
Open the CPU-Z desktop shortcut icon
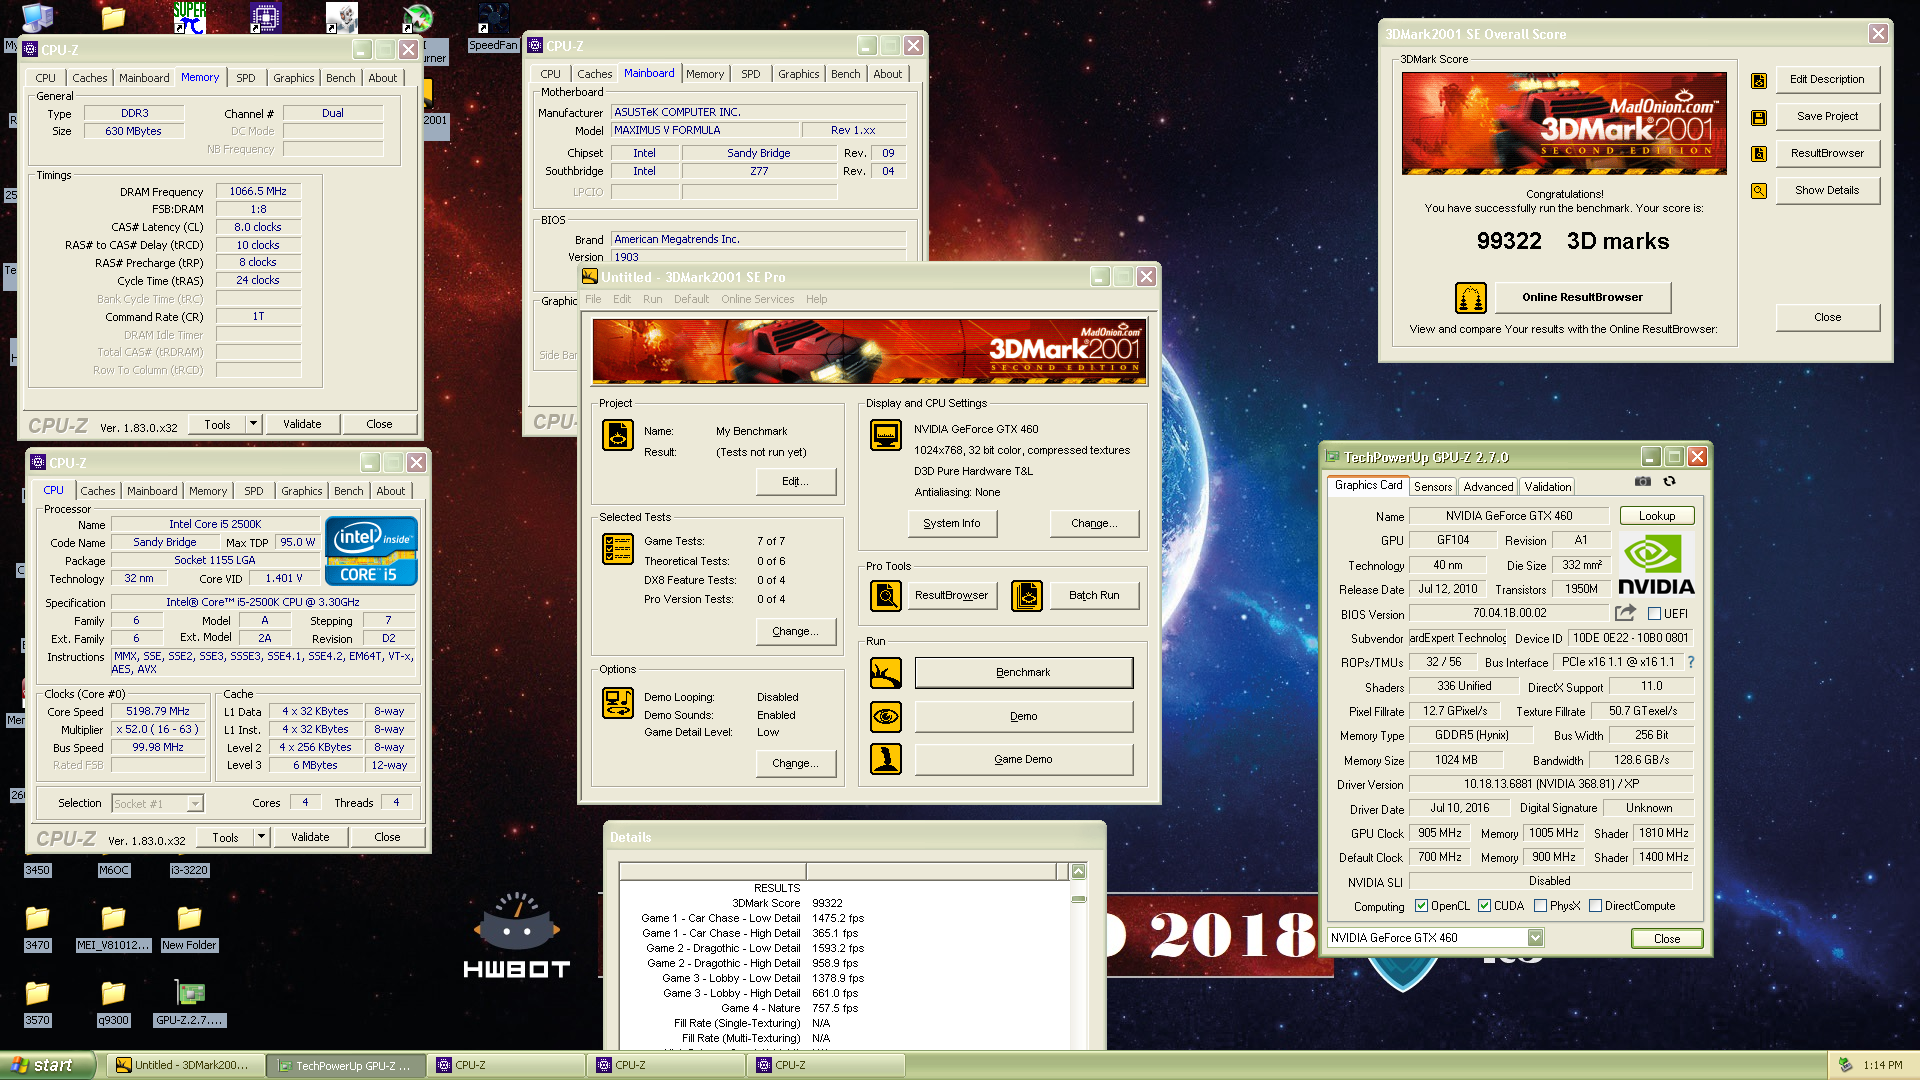(265, 17)
